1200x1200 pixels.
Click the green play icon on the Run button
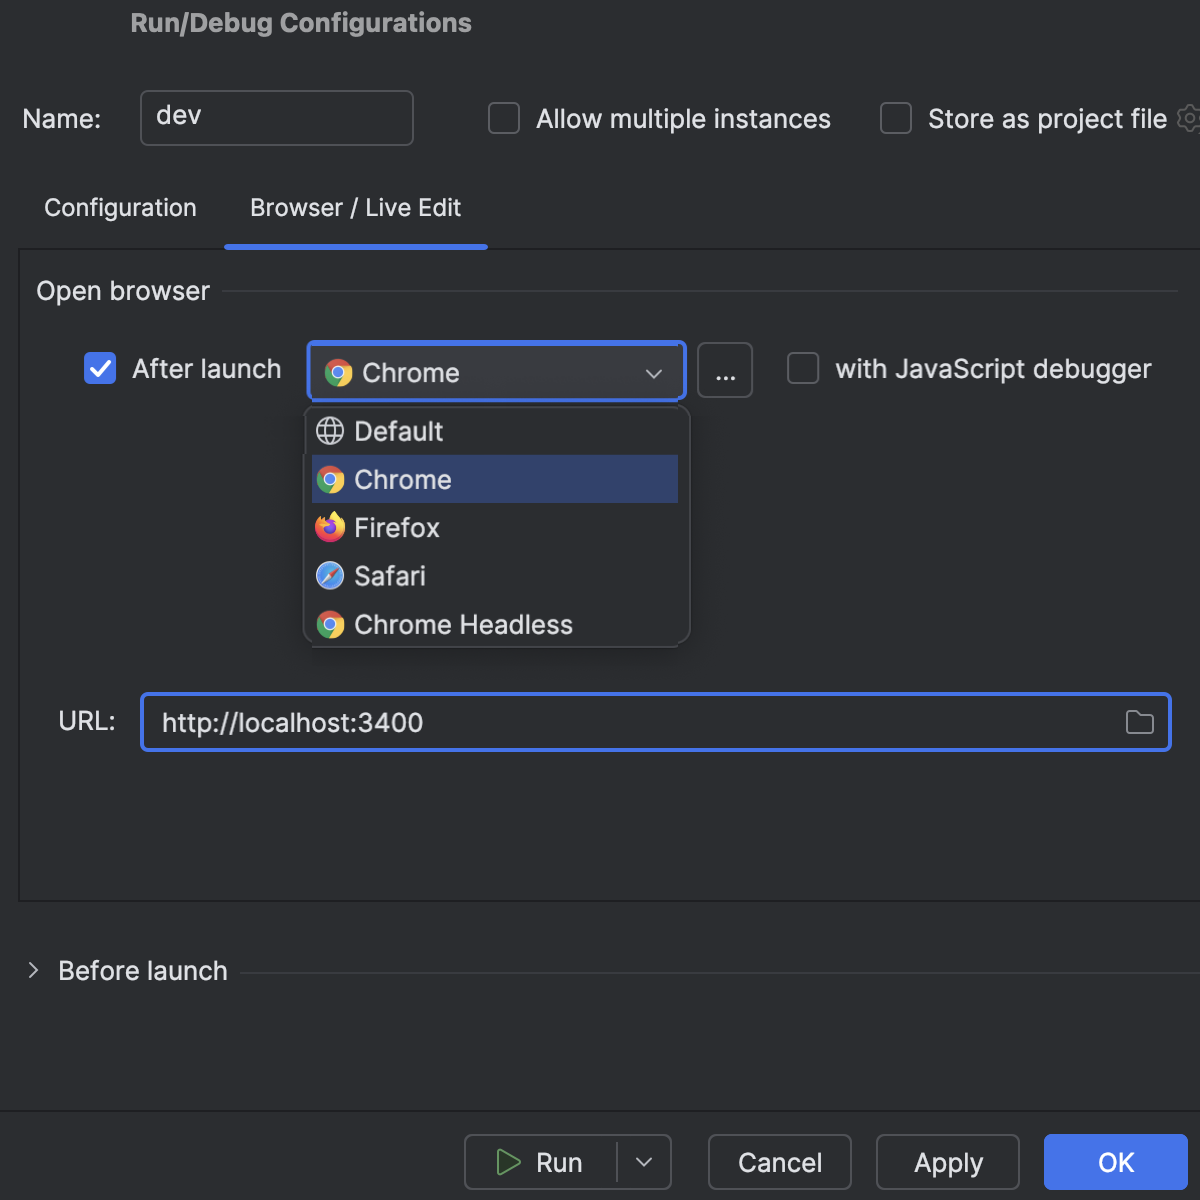507,1162
